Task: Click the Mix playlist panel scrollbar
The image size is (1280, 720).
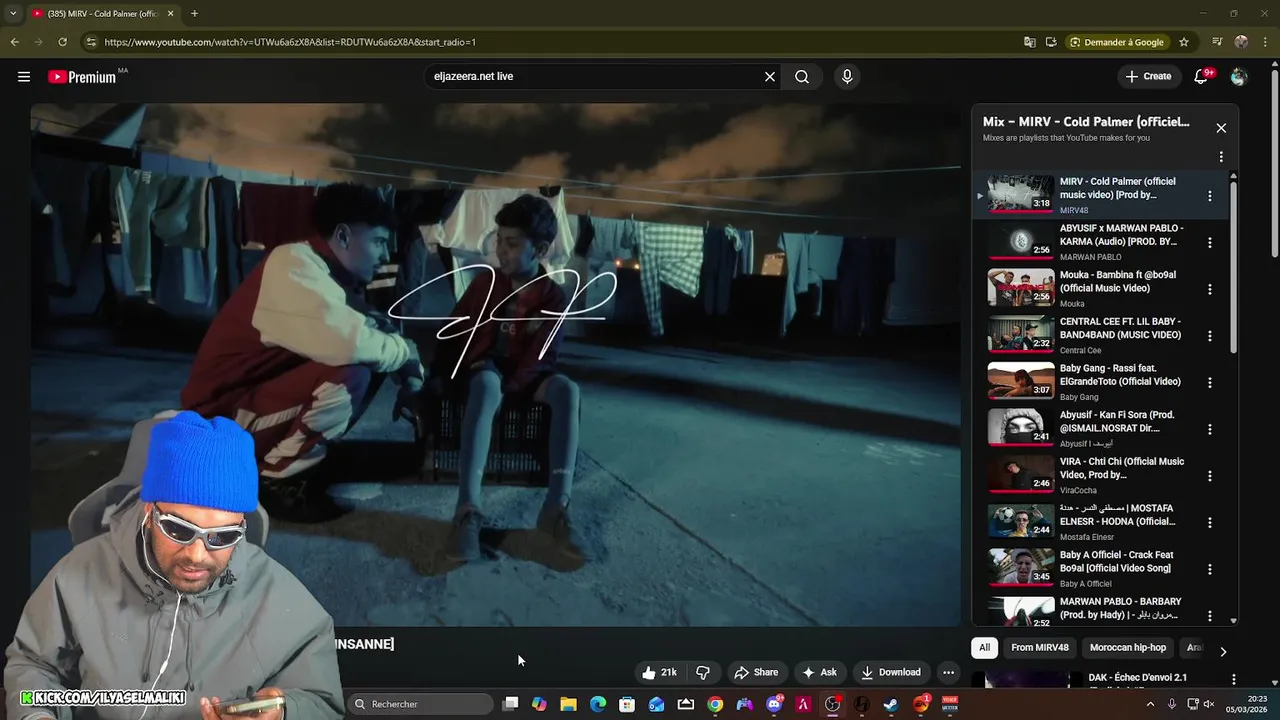Action: click(x=1233, y=265)
